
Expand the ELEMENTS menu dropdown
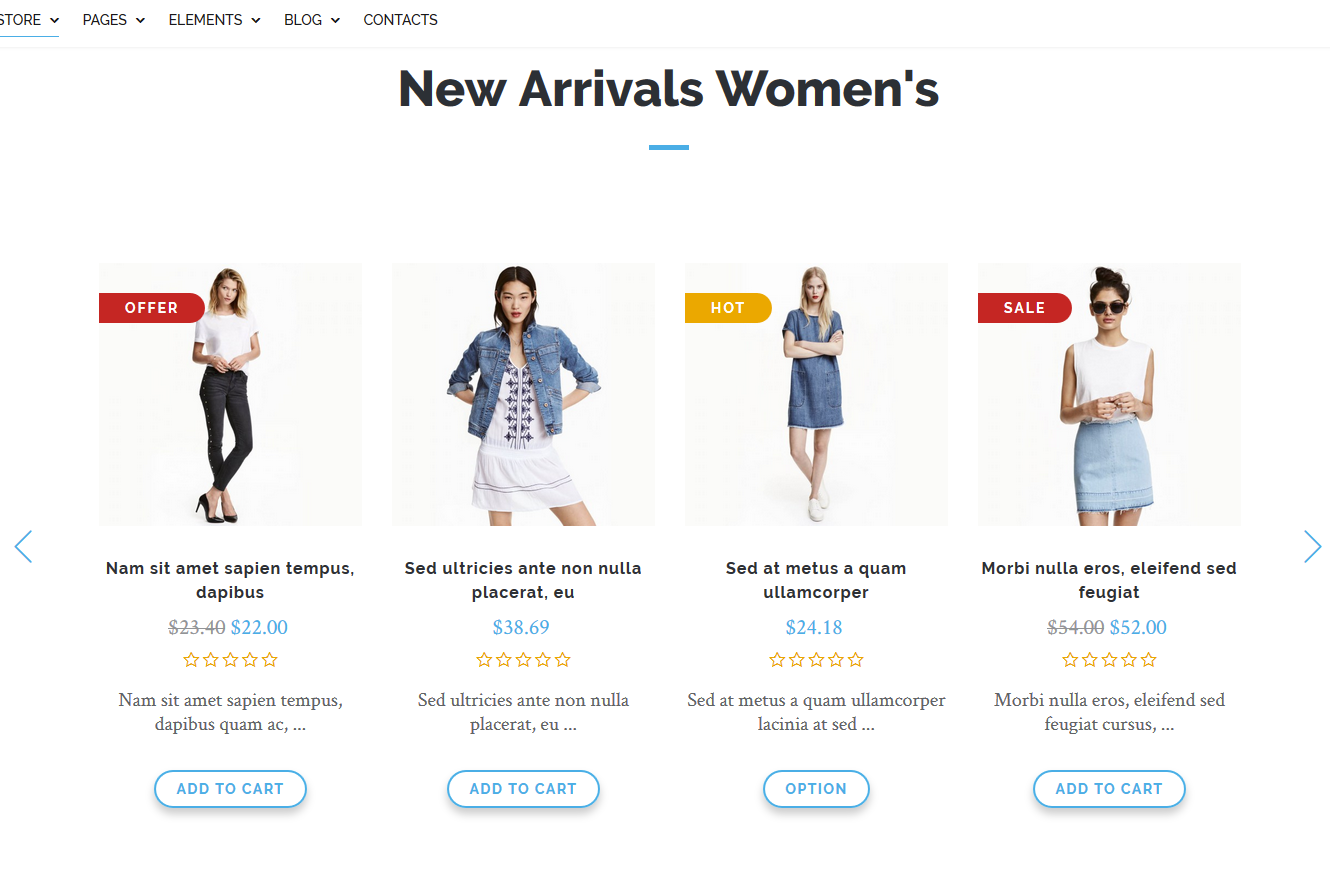214,20
